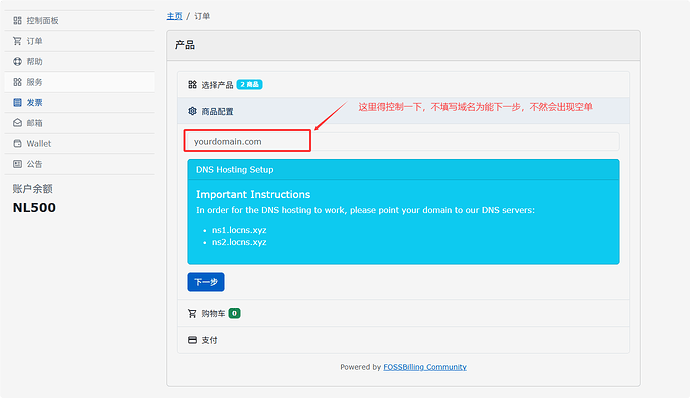Click the 支付 credit card icon

(x=192, y=340)
